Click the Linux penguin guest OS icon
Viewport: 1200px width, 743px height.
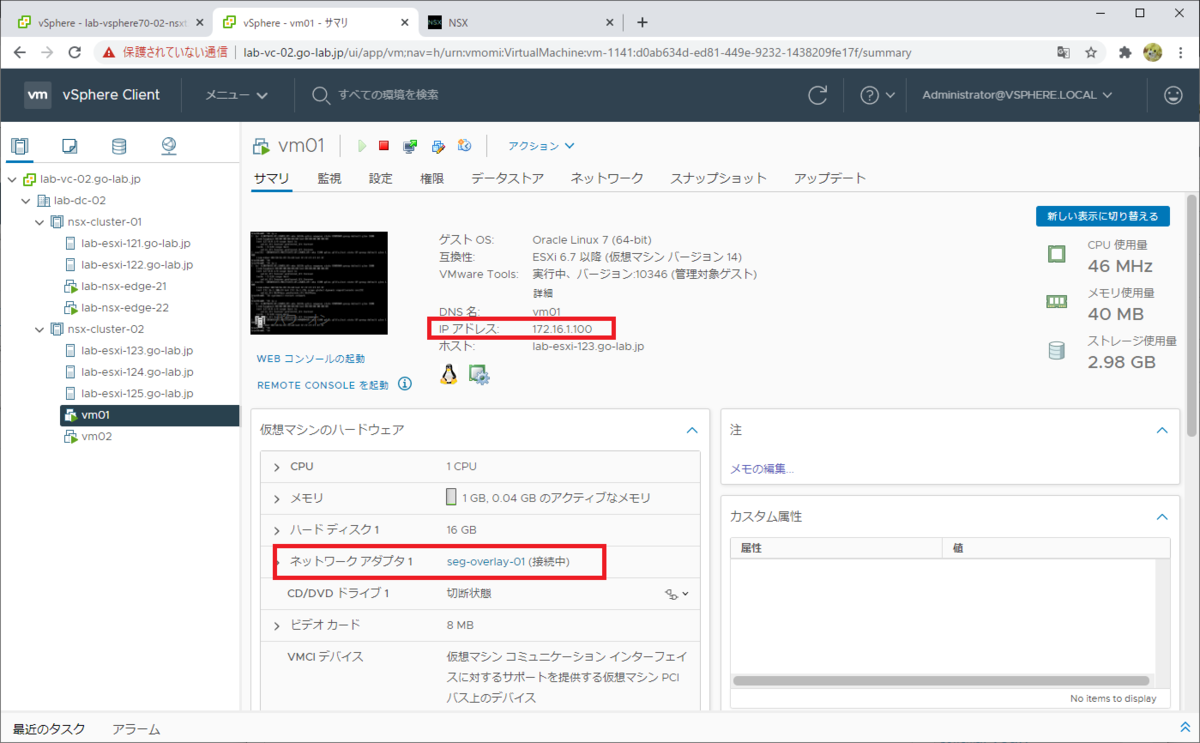449,374
